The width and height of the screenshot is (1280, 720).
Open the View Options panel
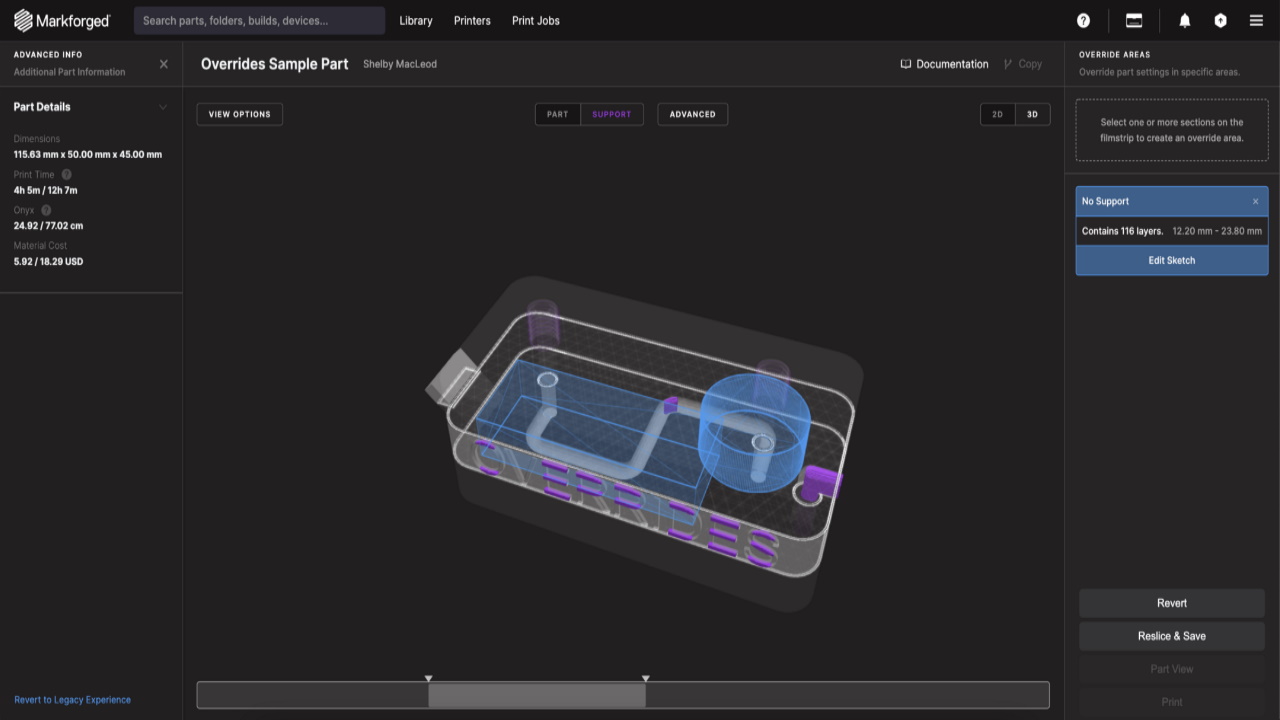(x=239, y=114)
